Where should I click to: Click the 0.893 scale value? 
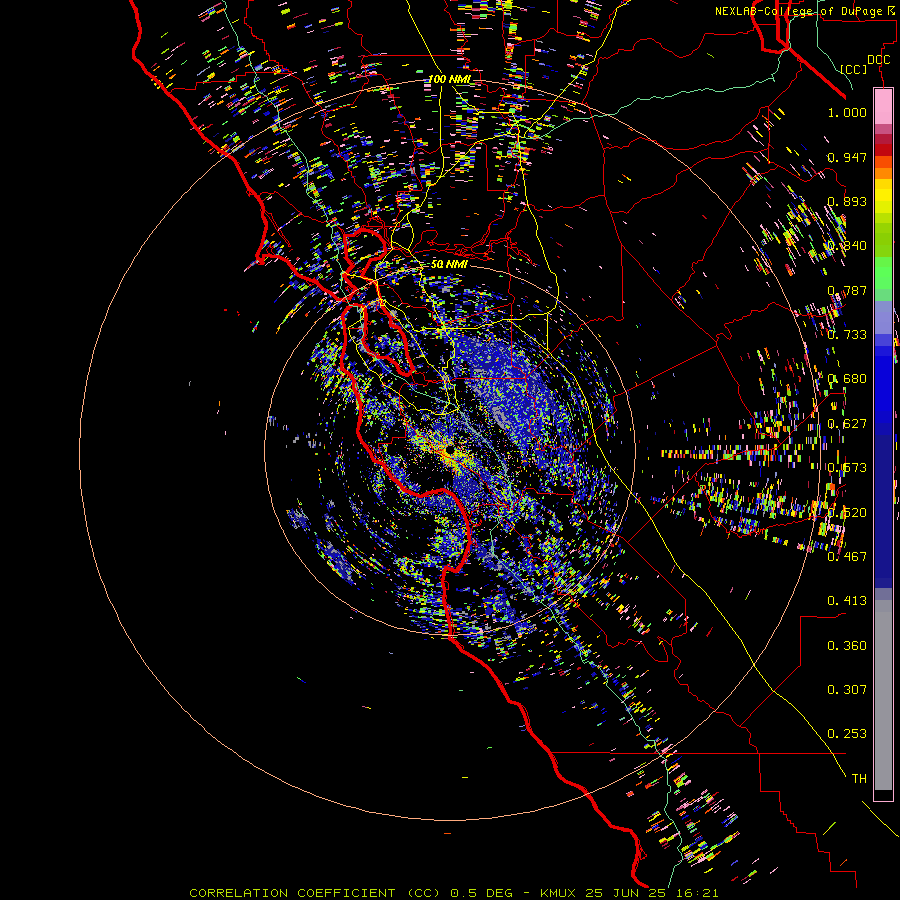pyautogui.click(x=847, y=201)
